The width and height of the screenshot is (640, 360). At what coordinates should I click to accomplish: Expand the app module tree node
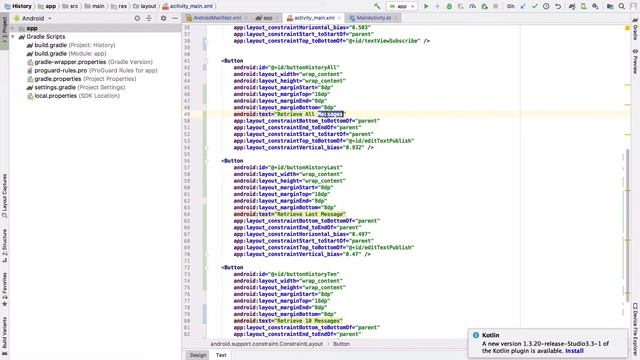13,28
